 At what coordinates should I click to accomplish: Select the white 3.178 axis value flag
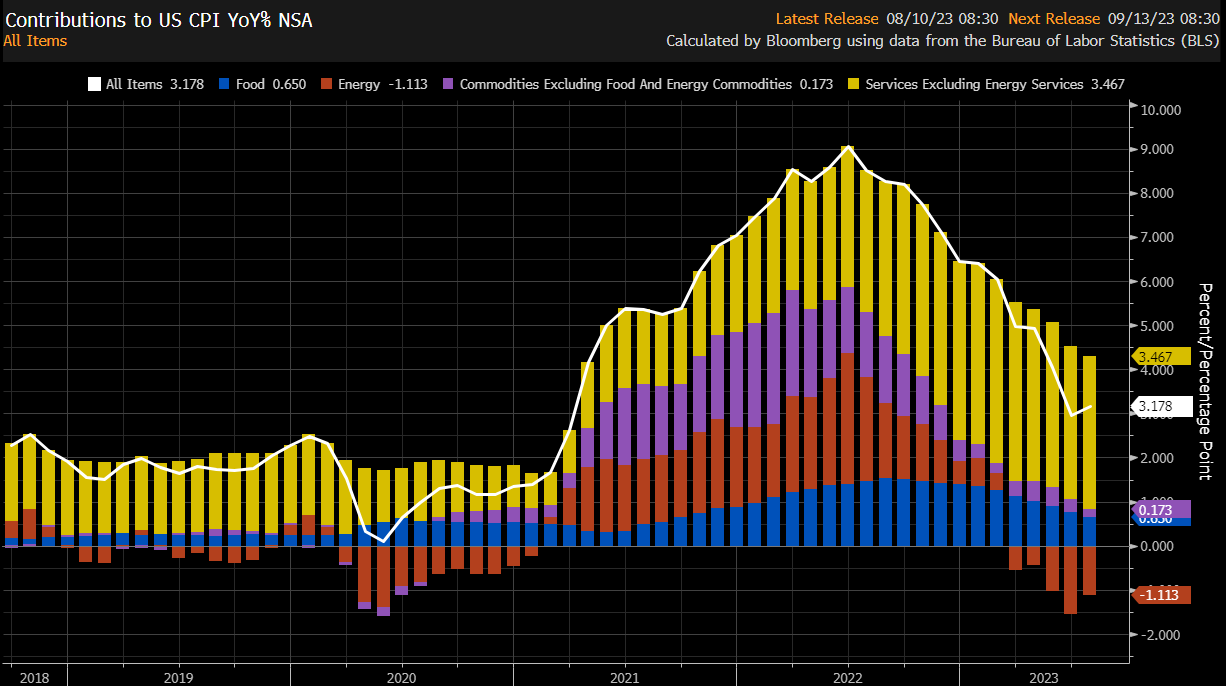[1163, 406]
